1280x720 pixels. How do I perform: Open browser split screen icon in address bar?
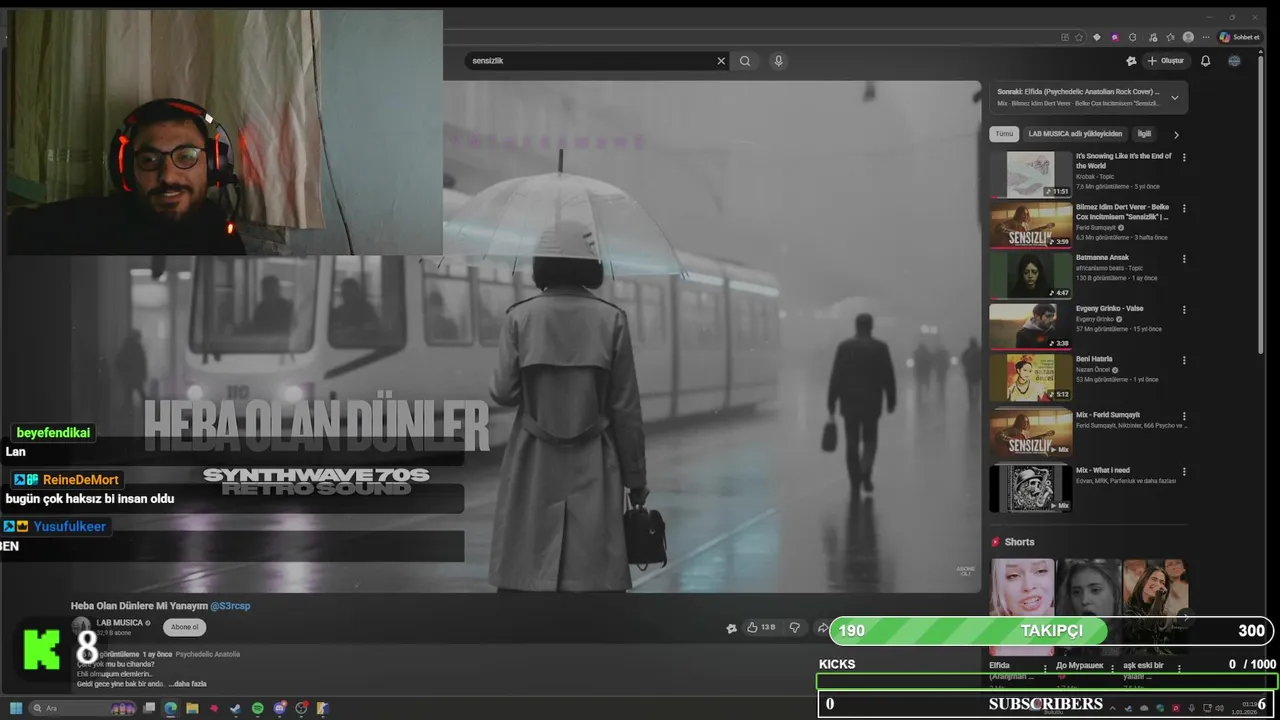(x=1065, y=37)
